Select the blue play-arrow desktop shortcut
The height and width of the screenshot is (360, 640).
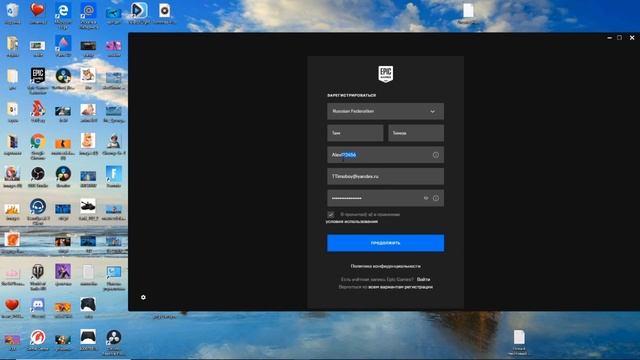click(x=139, y=13)
